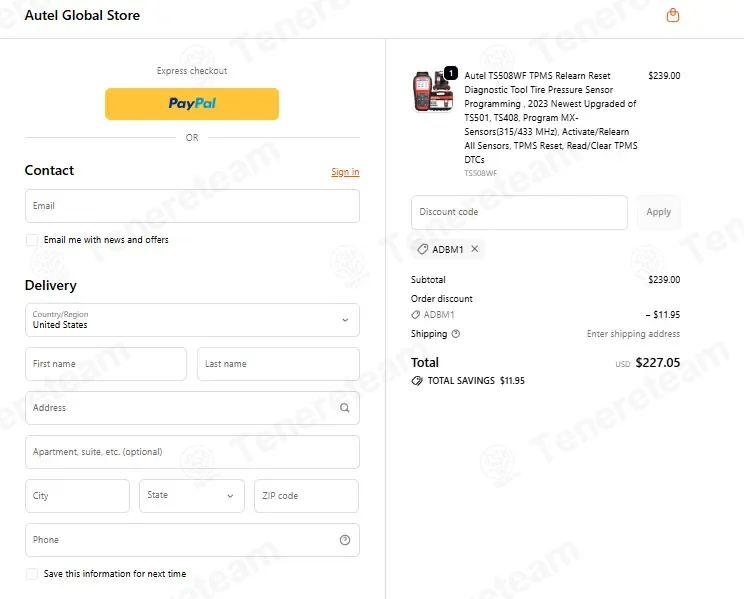Open the Autel TS508WF product thumbnail
This screenshot has width=744, height=599.
(433, 91)
